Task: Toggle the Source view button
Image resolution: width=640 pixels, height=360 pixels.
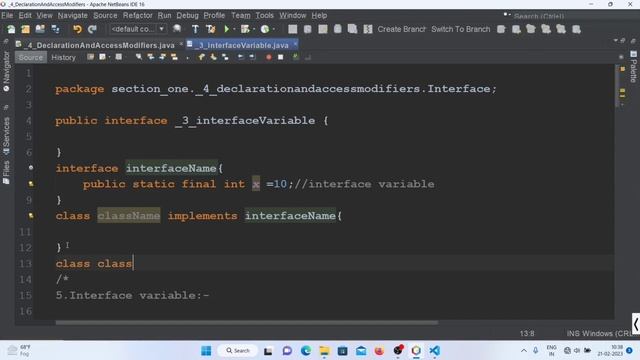Action: pyautogui.click(x=31, y=58)
